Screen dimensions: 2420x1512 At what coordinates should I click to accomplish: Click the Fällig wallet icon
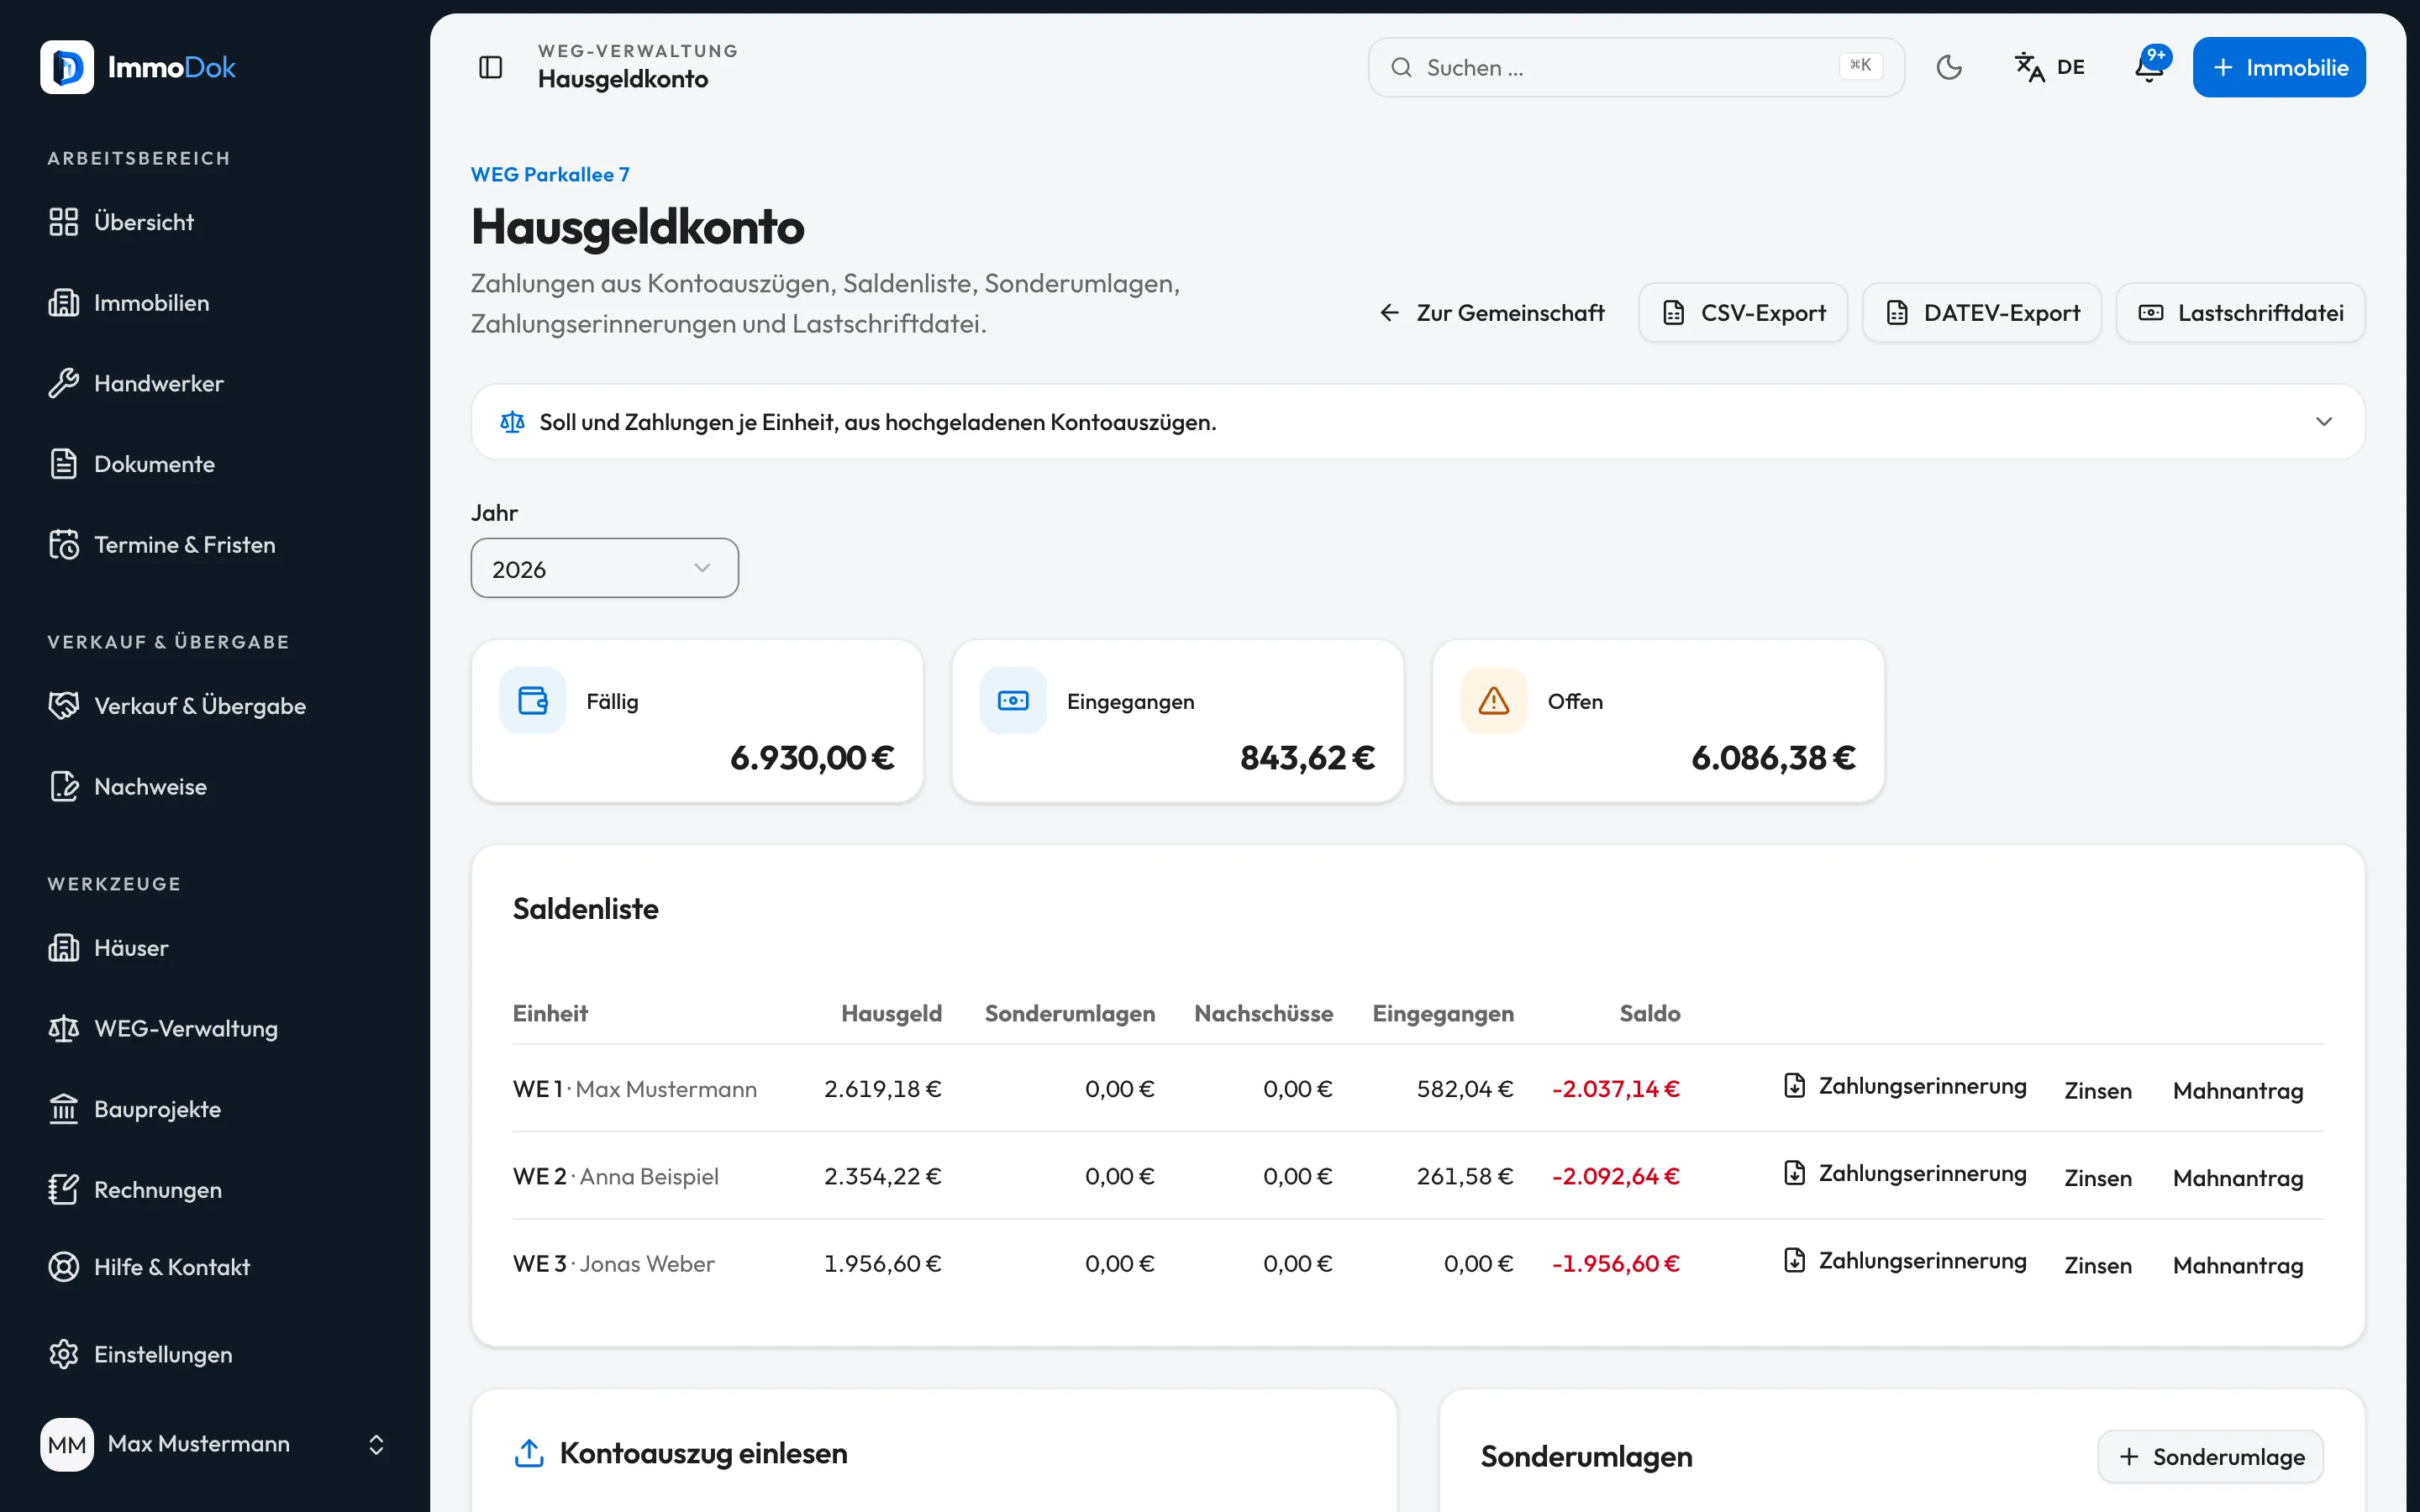(x=533, y=701)
